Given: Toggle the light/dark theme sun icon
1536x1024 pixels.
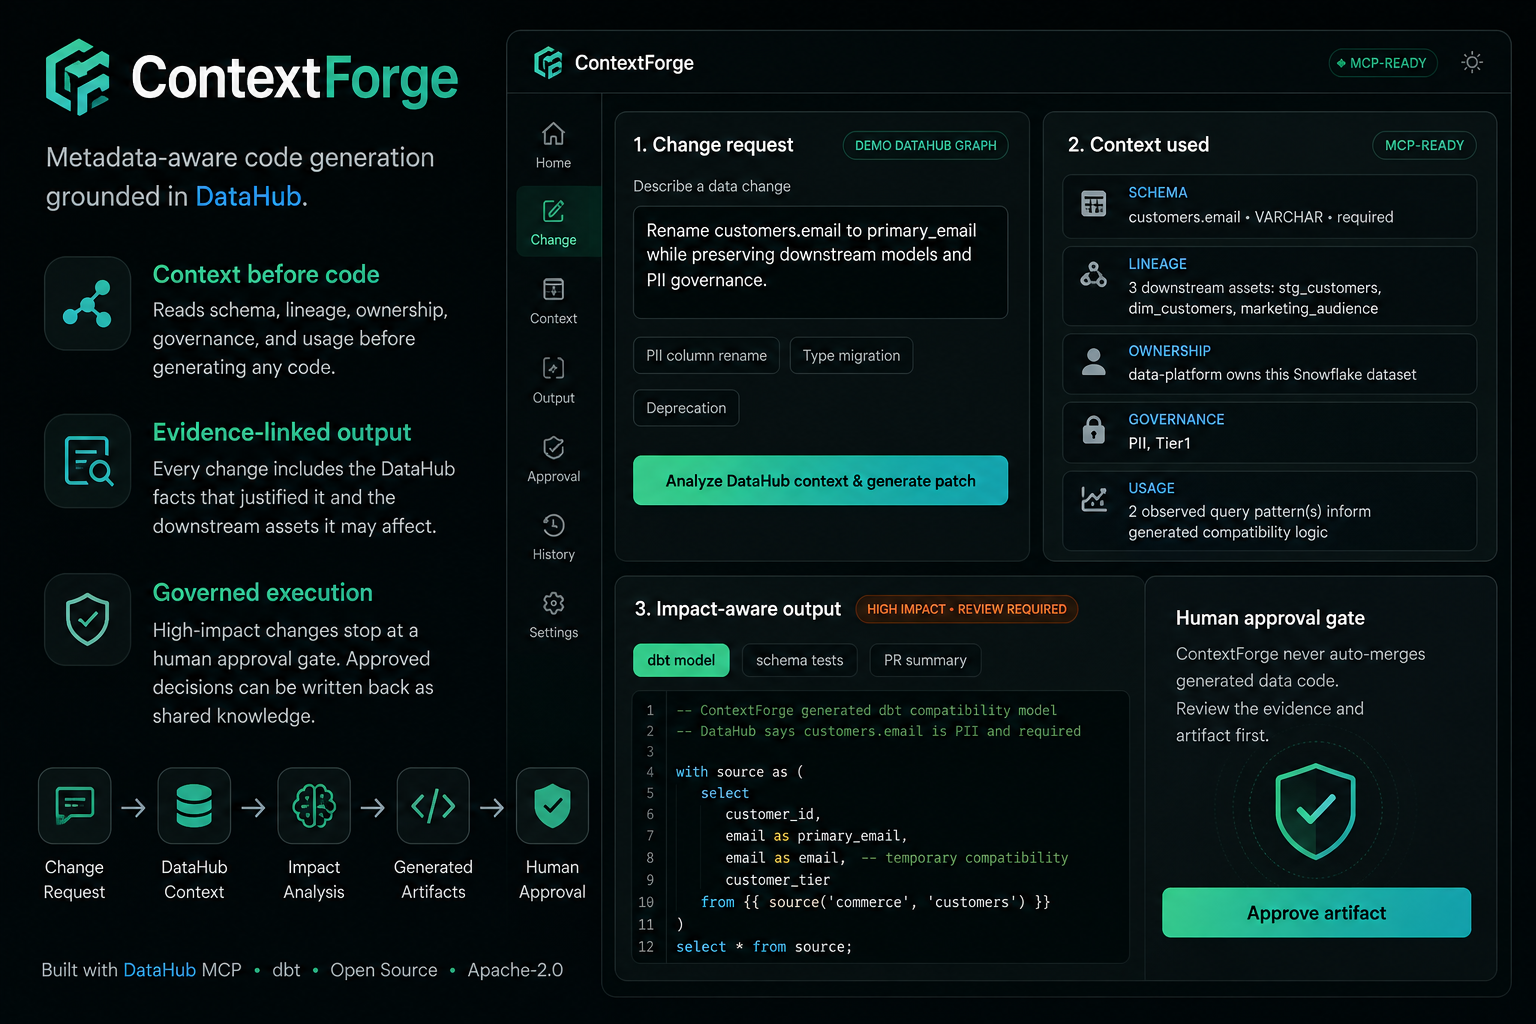Looking at the screenshot, I should click(1472, 62).
